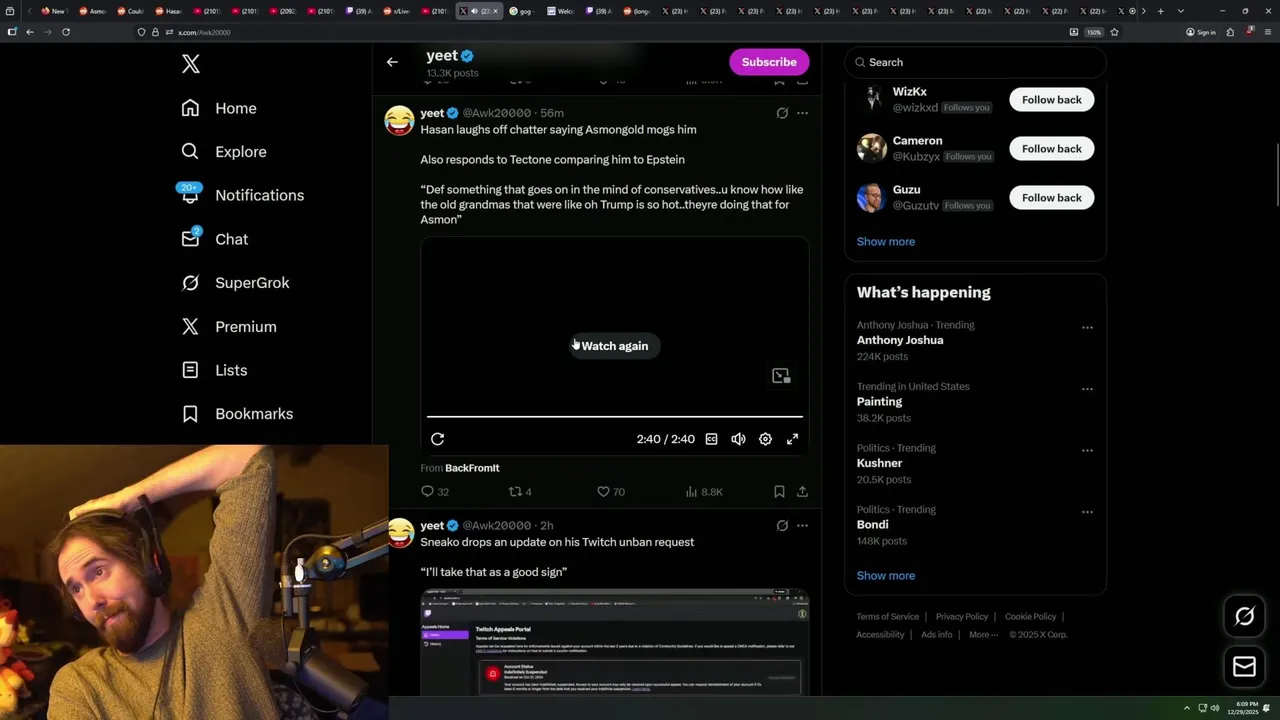Repost the Hasan post (4)
The width and height of the screenshot is (1280, 720).
(x=520, y=492)
